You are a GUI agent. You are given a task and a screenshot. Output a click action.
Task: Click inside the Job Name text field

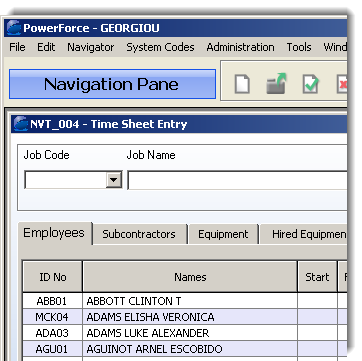(x=237, y=180)
